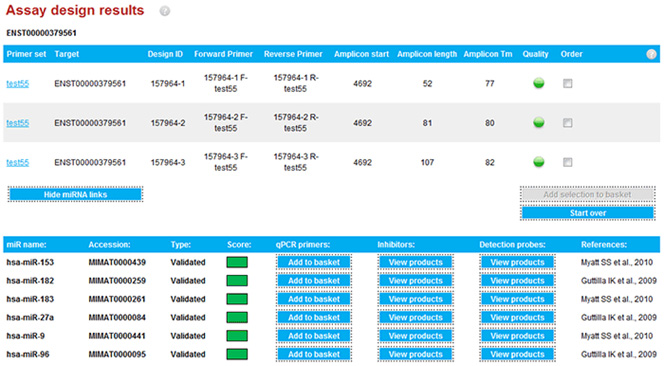Click green score box for hsa-miR-9
This screenshot has width=665, height=366.
click(x=237, y=336)
